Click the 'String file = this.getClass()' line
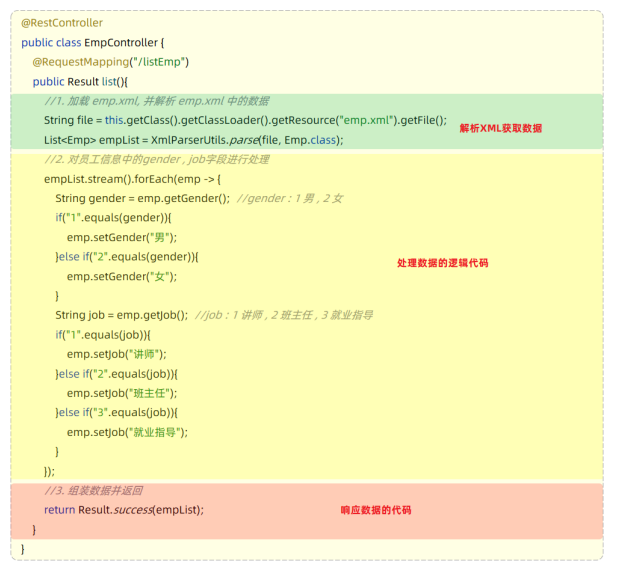 [x=245, y=120]
